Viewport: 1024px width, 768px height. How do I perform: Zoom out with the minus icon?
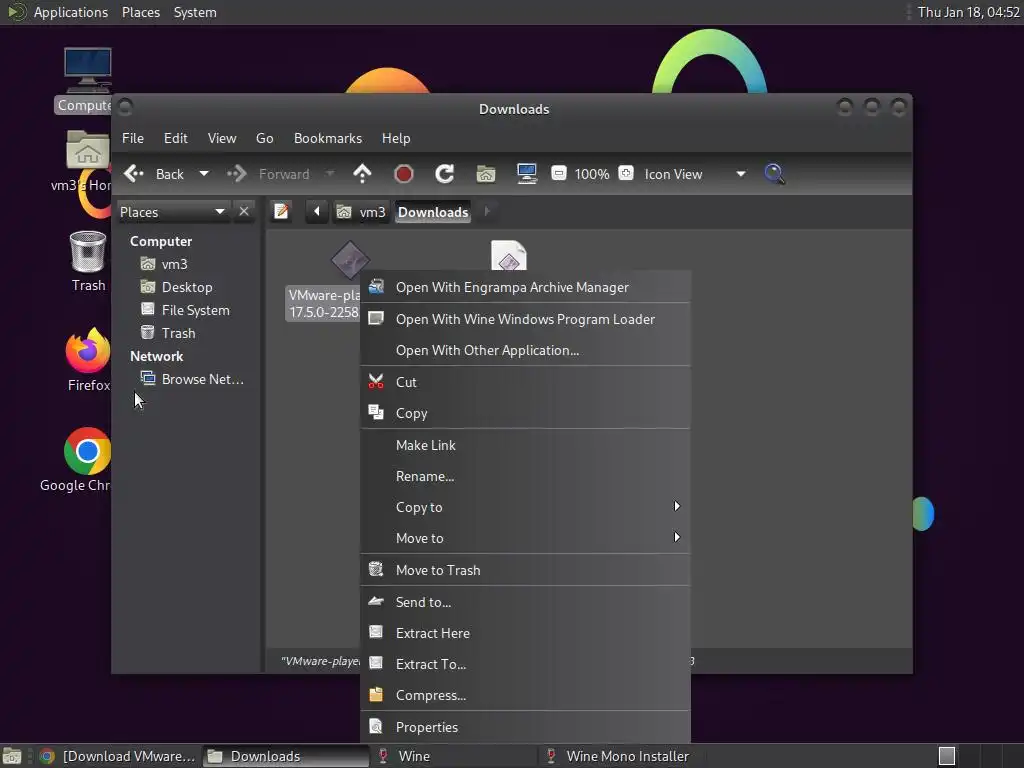[x=558, y=173]
